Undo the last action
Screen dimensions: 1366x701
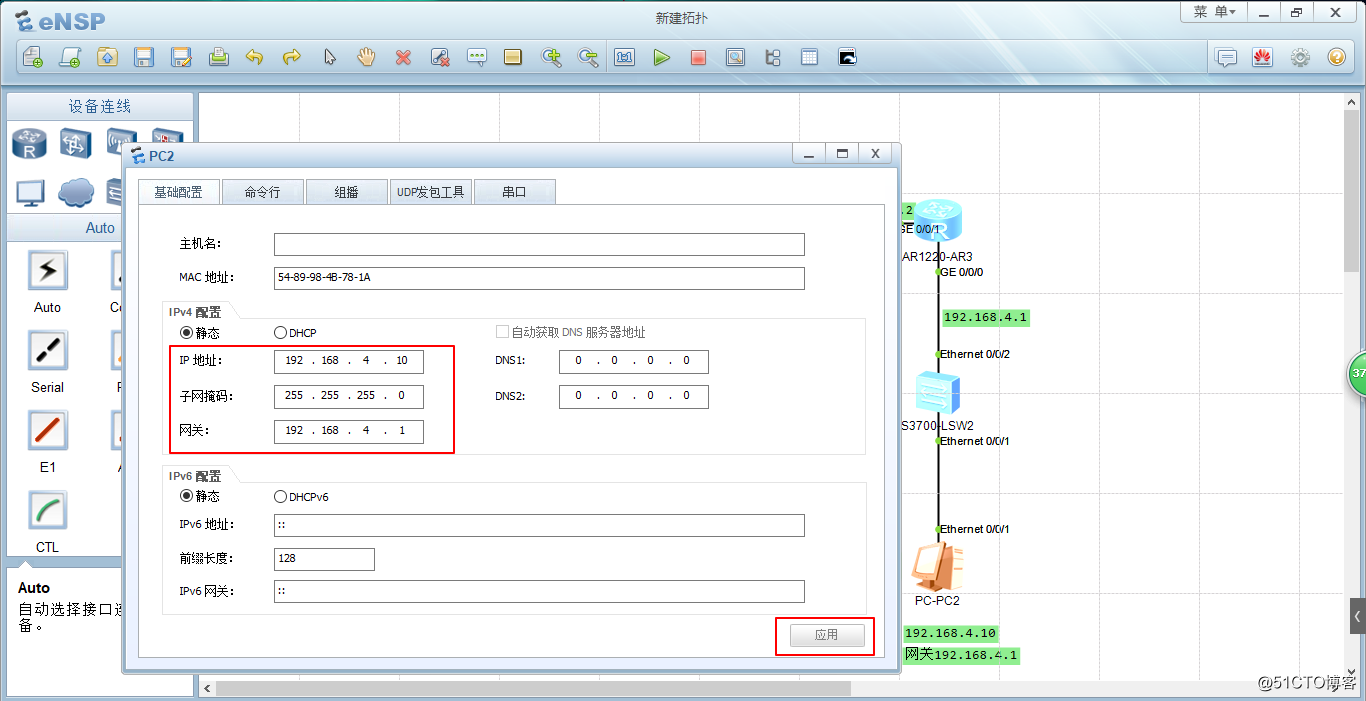coord(255,57)
